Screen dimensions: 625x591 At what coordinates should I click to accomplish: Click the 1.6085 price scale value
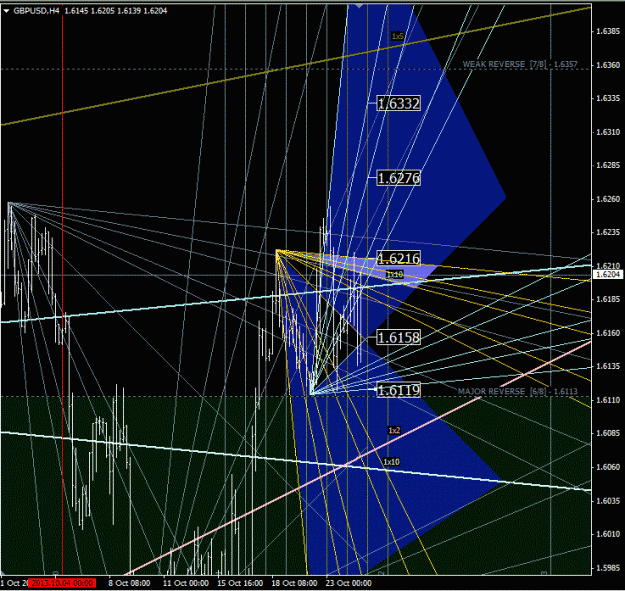(608, 433)
